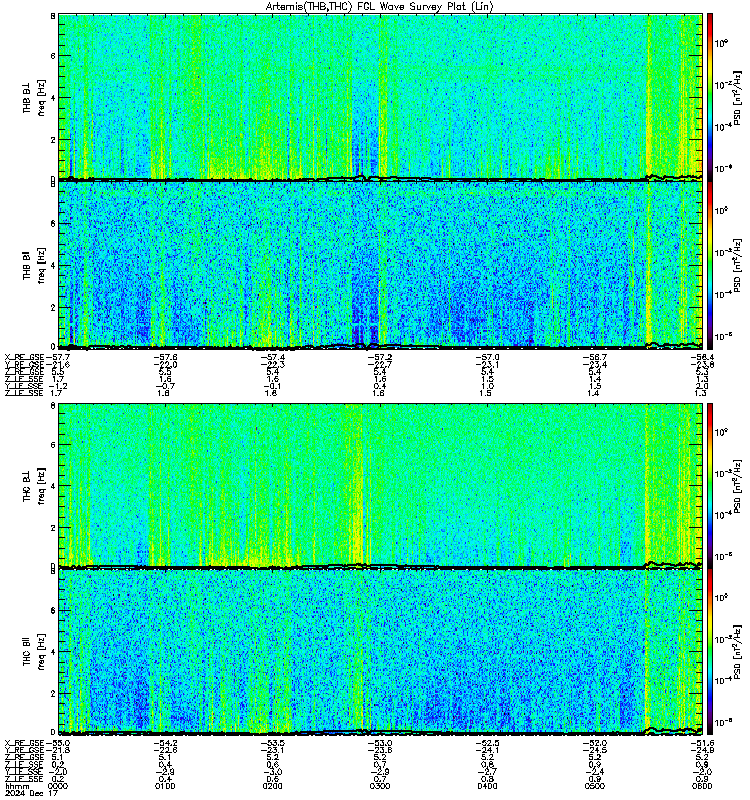Click the color bar beside the THC B⊥ spectrogram
This screenshot has width=750, height=800.
pyautogui.click(x=709, y=485)
